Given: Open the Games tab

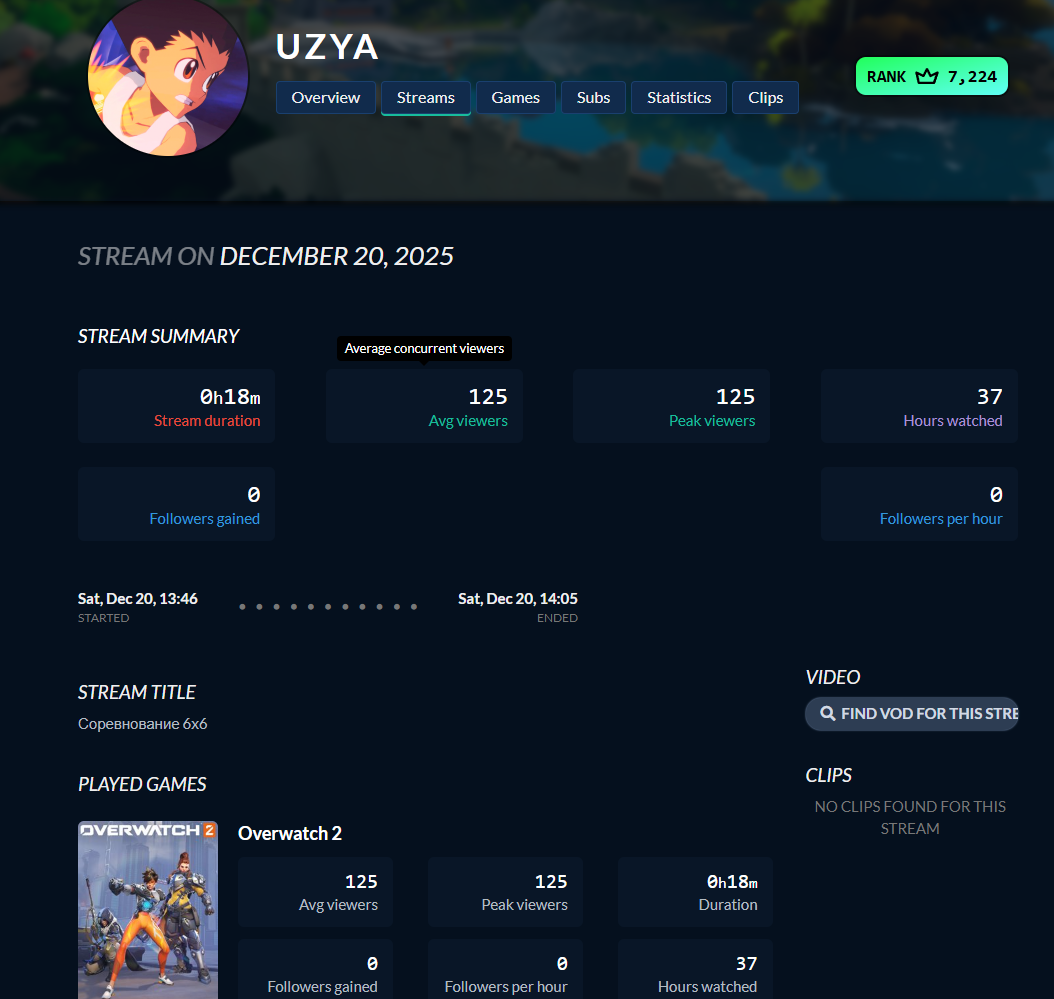Looking at the screenshot, I should coord(516,97).
